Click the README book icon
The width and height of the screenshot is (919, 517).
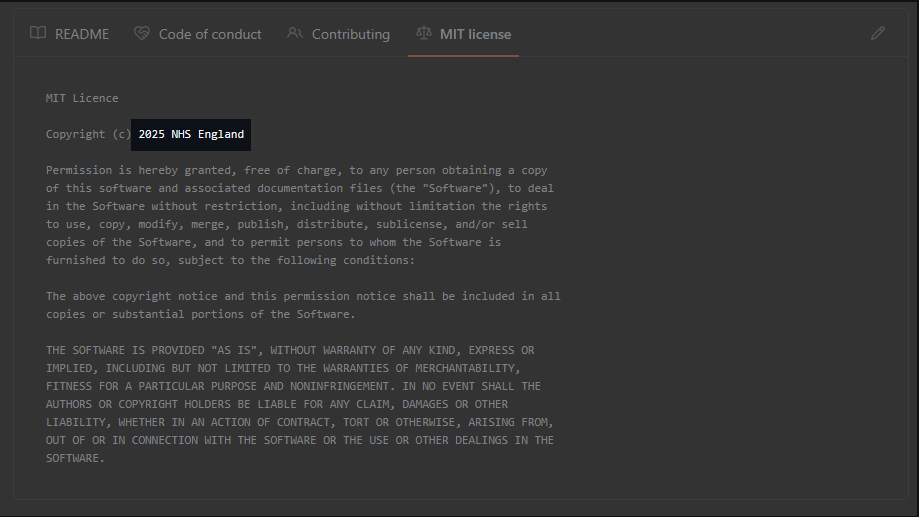pyautogui.click(x=38, y=33)
